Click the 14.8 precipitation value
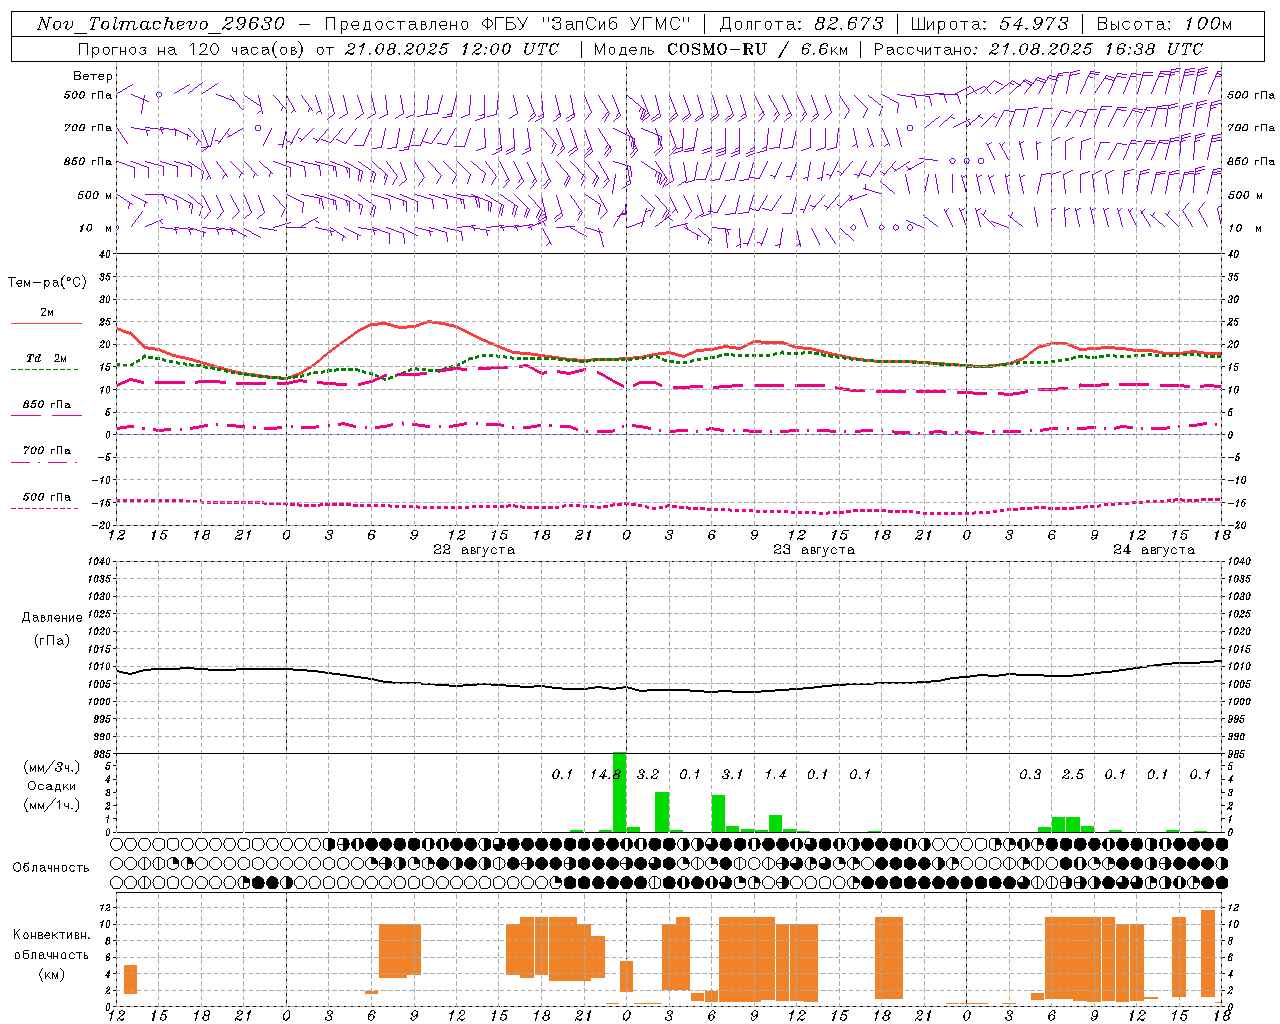 (x=605, y=774)
